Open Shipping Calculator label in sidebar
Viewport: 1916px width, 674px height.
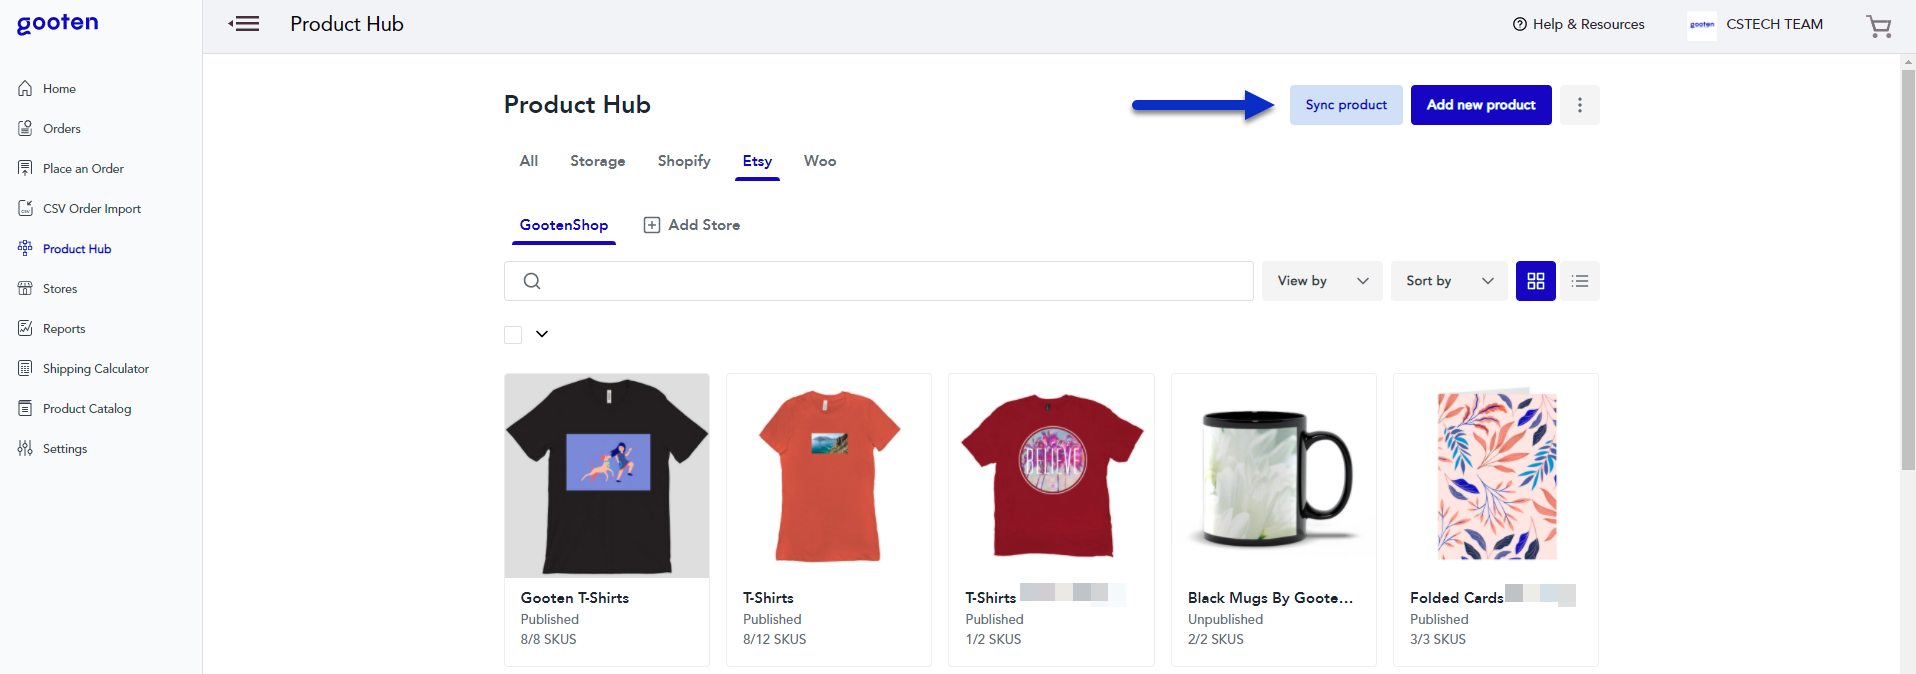96,368
